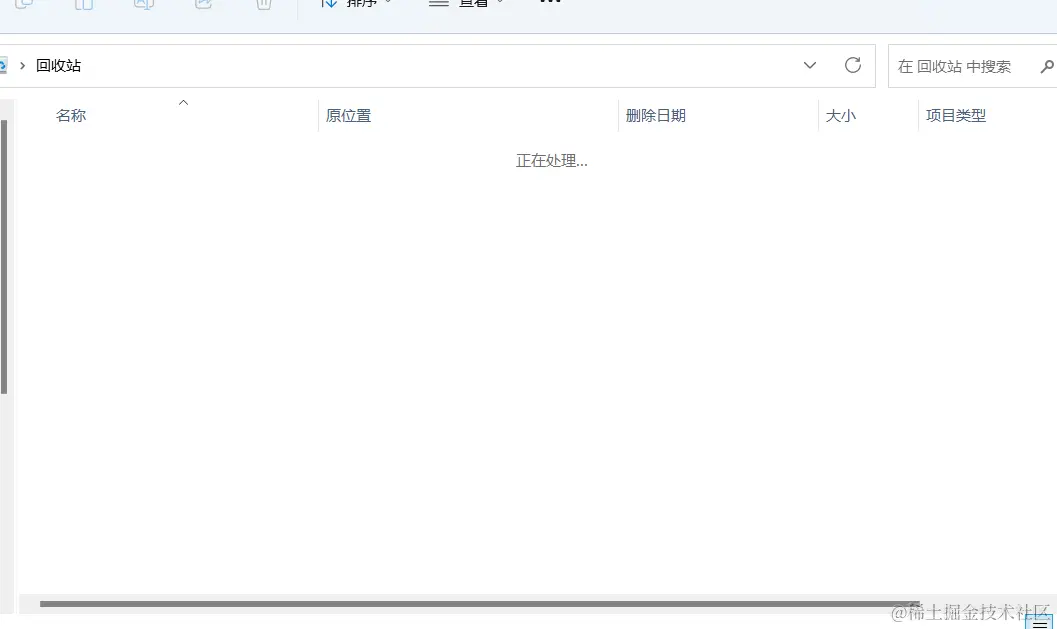Toggle the 名称 ascending sort arrow
Viewport: 1057px width, 629px height.
[x=183, y=103]
